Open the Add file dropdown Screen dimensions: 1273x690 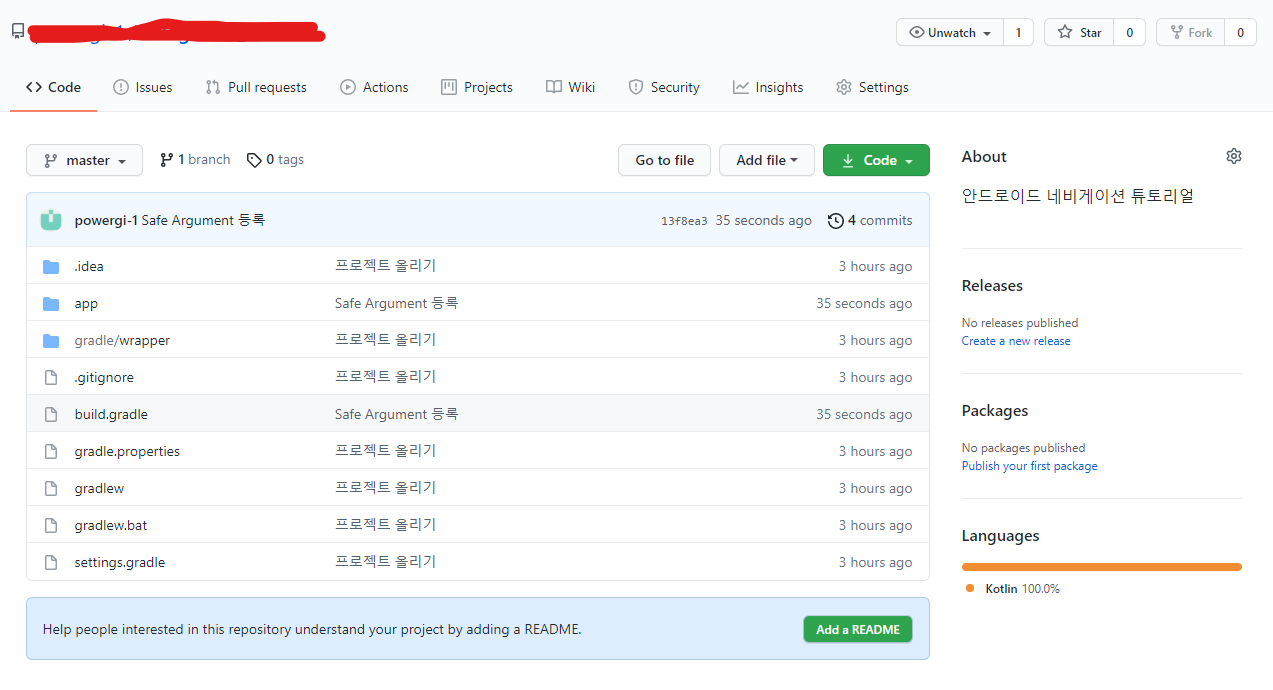767,160
